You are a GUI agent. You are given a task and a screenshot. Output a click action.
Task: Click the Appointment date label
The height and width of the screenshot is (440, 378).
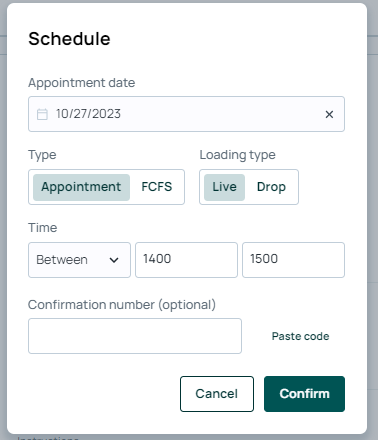click(82, 83)
